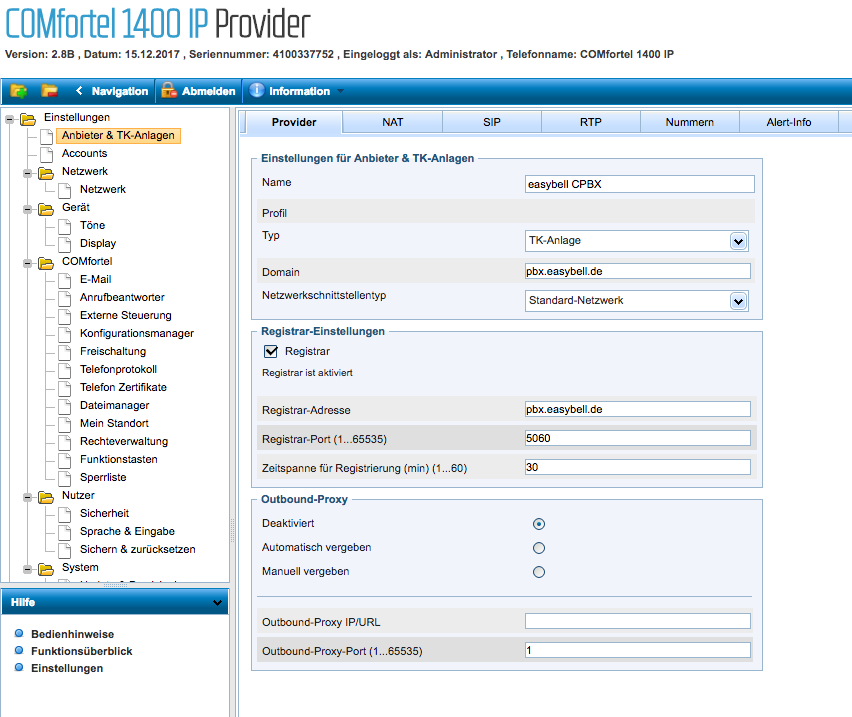Click the Outbound-Proxy-Port field

pyautogui.click(x=638, y=650)
